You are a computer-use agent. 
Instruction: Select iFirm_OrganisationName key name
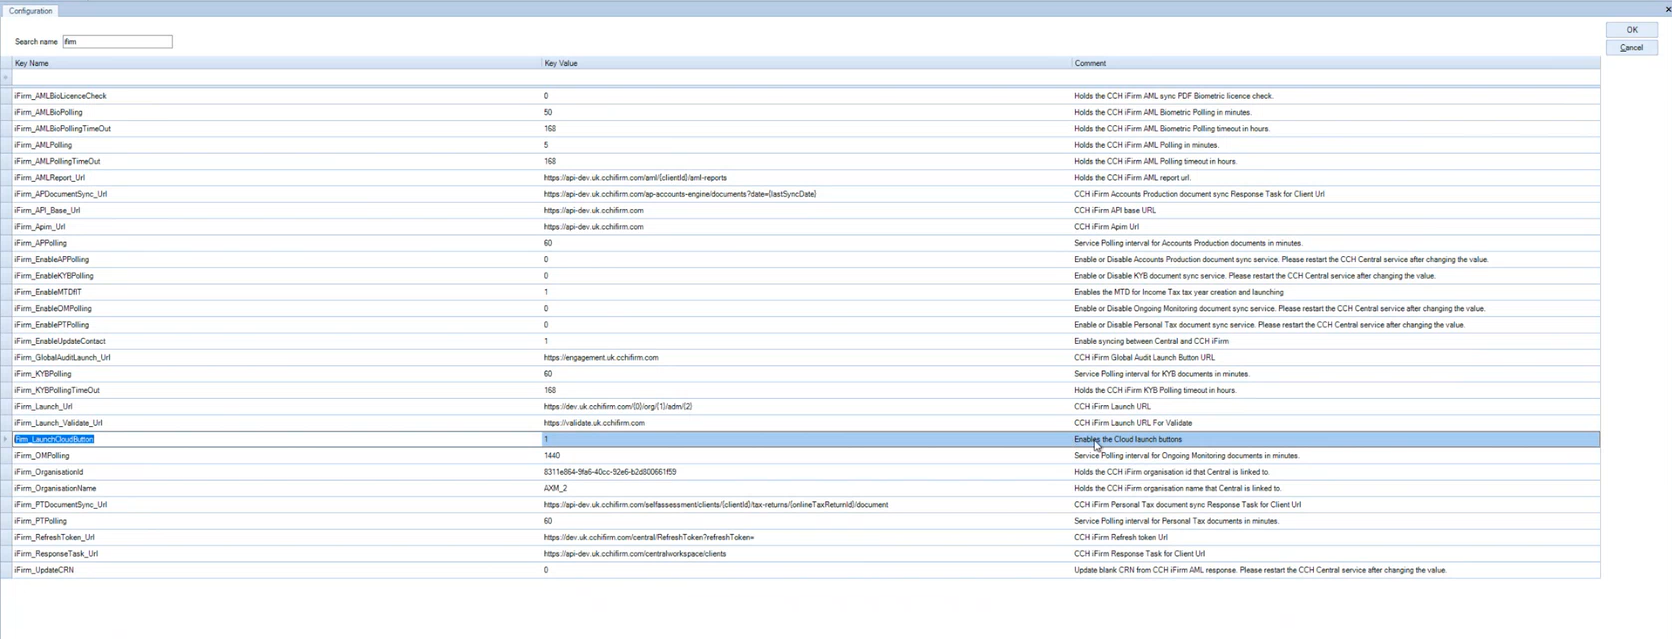55,488
